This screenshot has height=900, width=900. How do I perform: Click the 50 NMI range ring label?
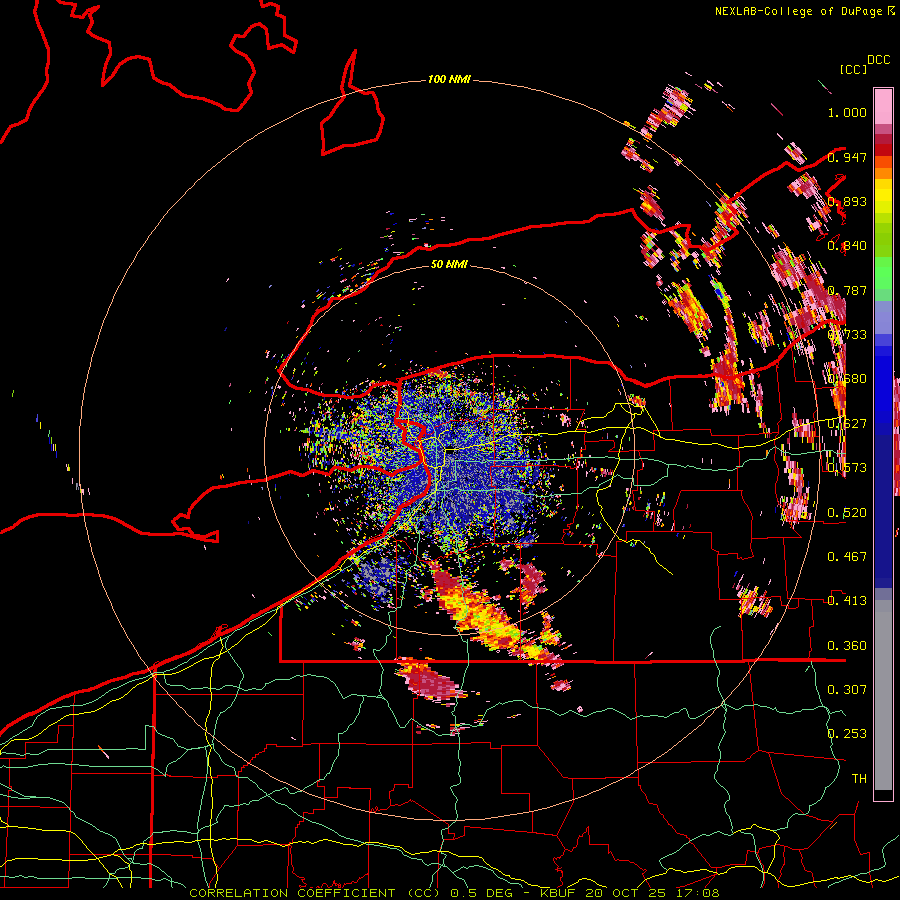(x=449, y=264)
